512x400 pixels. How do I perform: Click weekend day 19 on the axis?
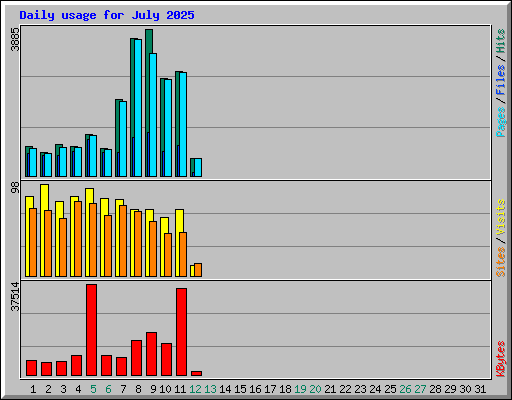click(x=300, y=389)
